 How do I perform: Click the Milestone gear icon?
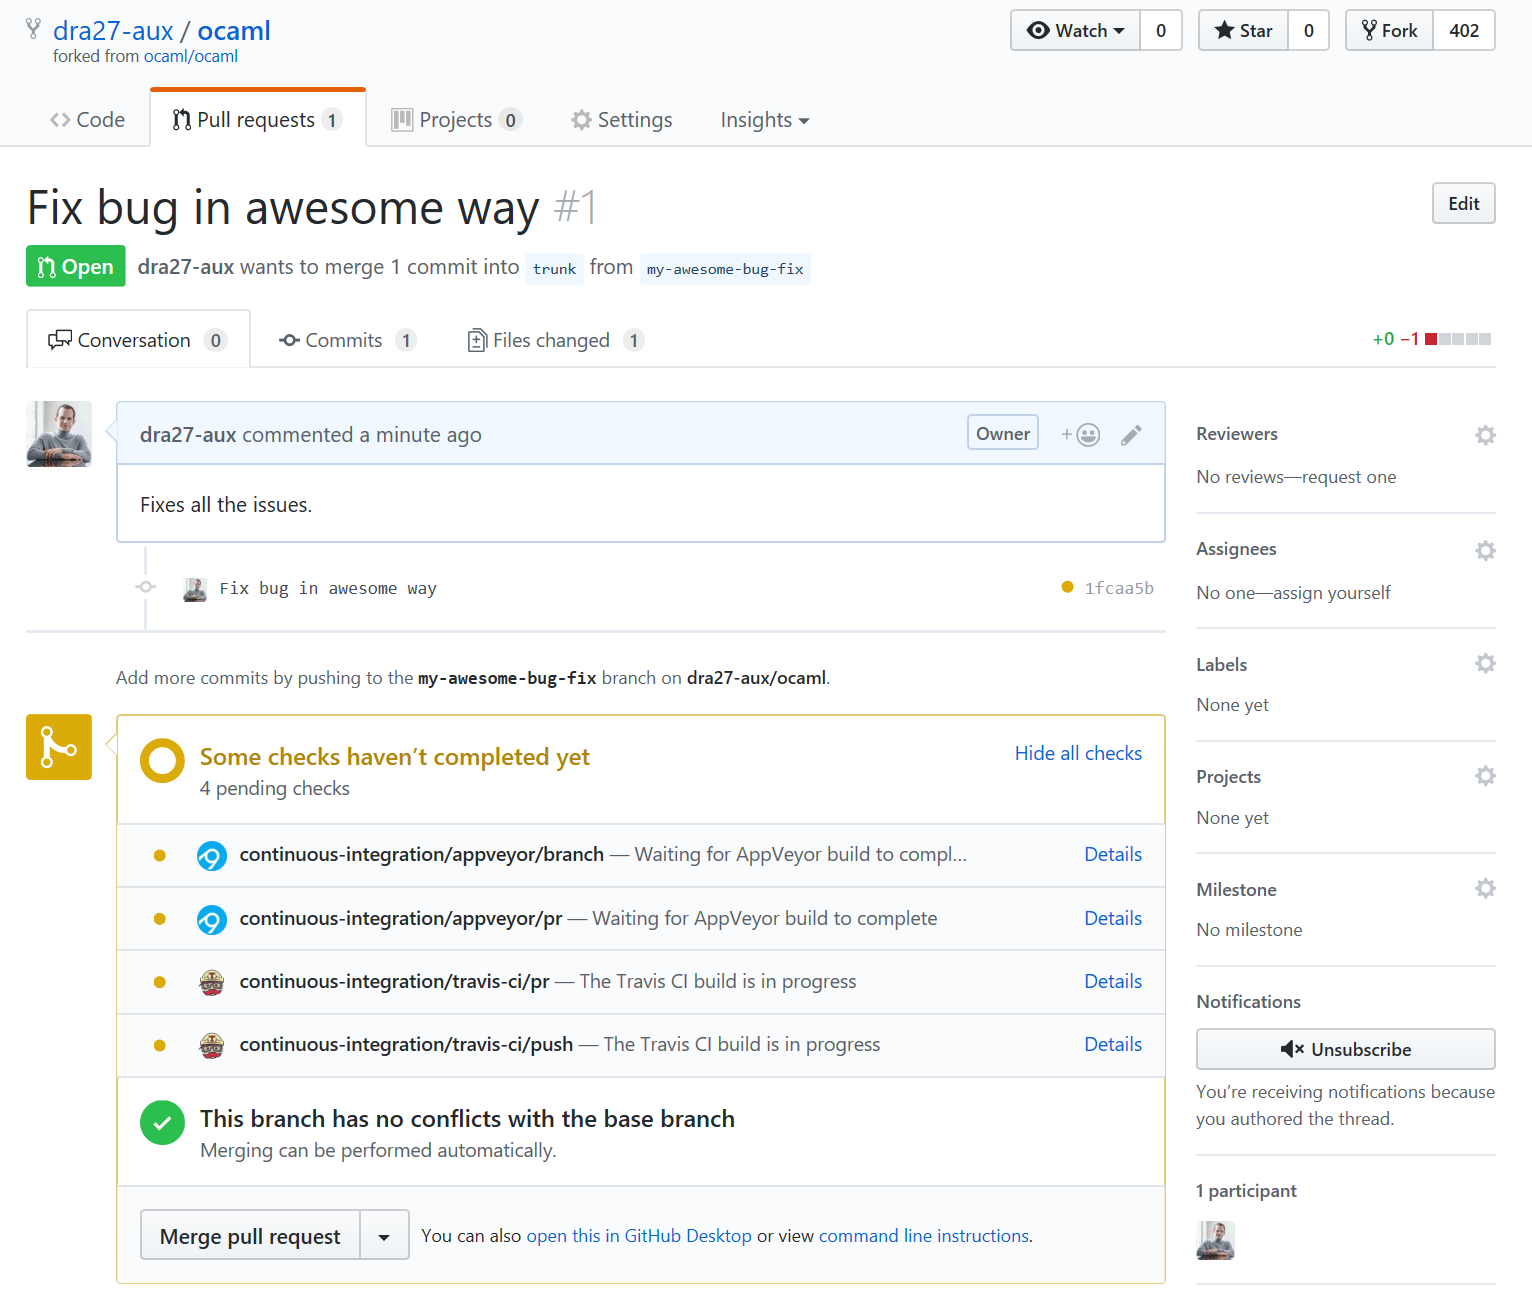(x=1485, y=888)
